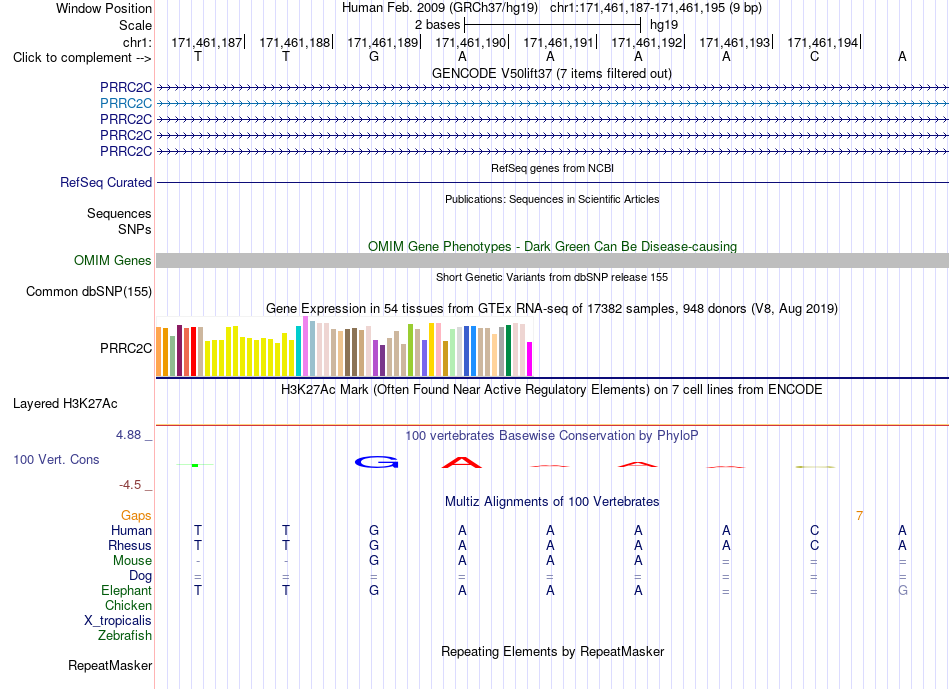Viewport: 950px width, 689px height.
Task: Click the '2 bases' scale bar
Action: pos(553,25)
